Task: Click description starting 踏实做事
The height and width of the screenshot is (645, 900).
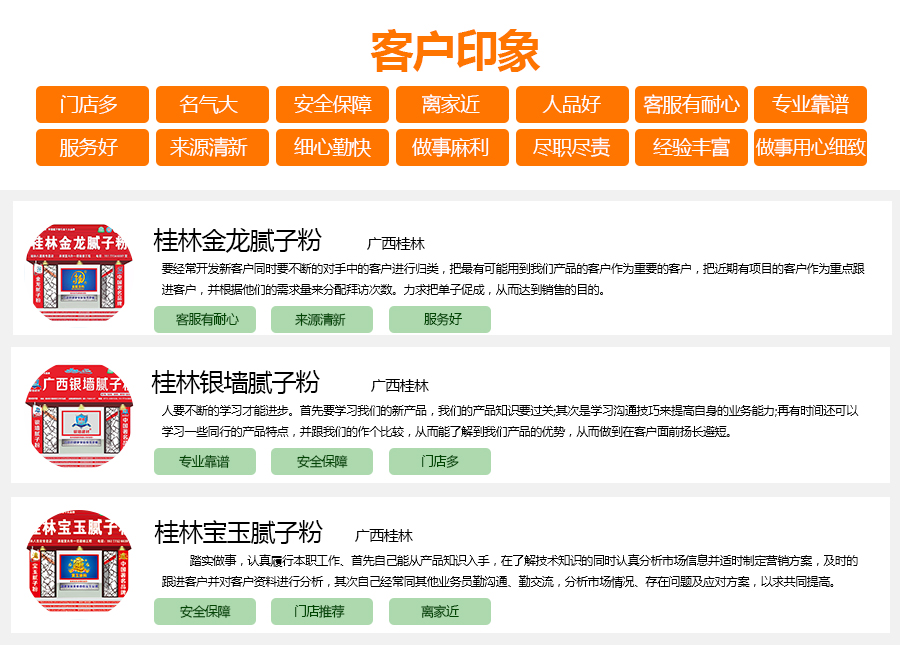Action: tap(510, 571)
